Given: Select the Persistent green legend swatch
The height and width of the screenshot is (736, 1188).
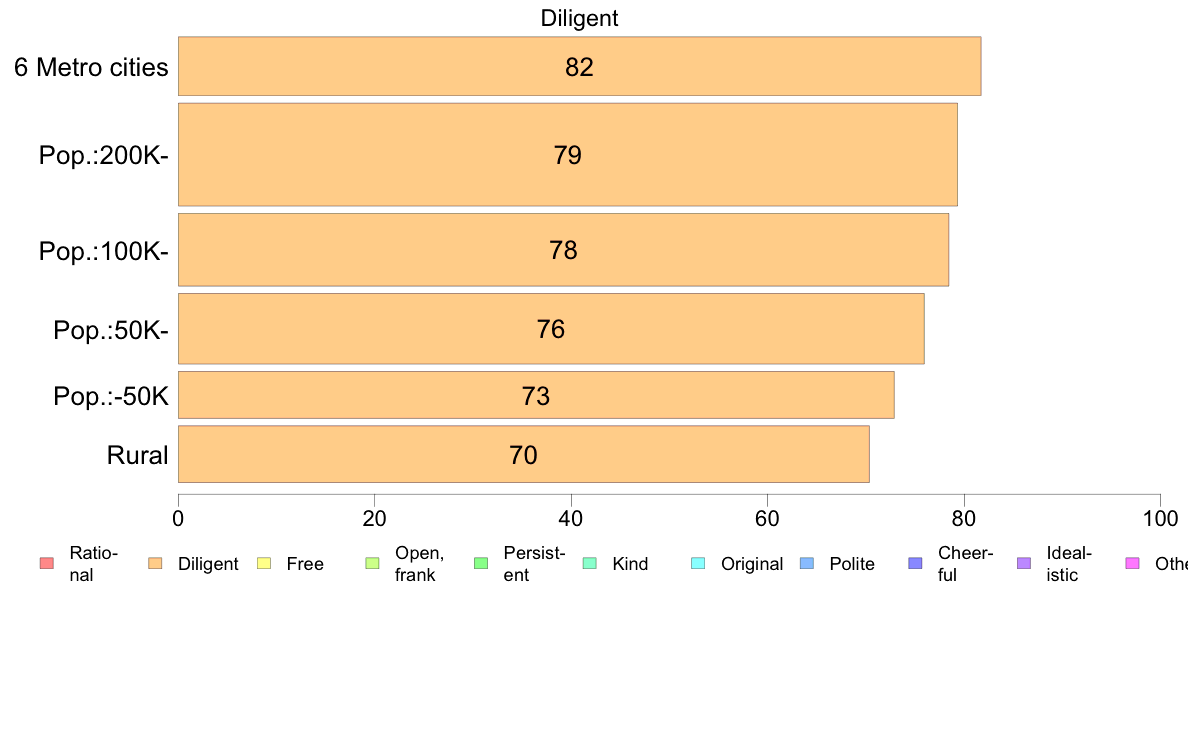Looking at the screenshot, I should 481,563.
